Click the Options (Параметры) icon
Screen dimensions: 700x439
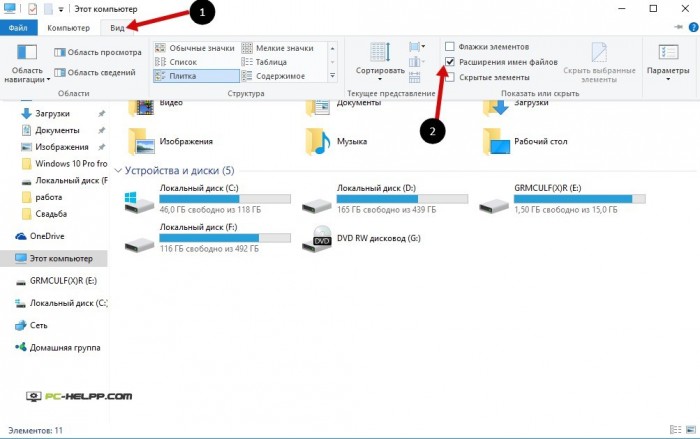tap(667, 52)
